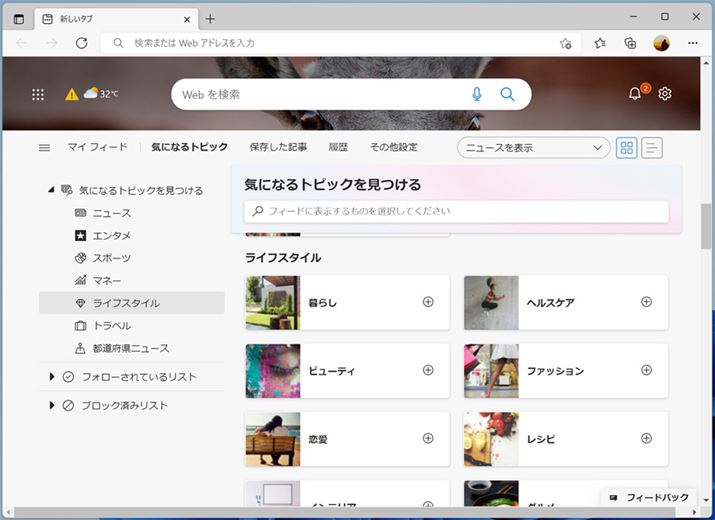Open the notifications bell icon
715x520 pixels.
(634, 94)
